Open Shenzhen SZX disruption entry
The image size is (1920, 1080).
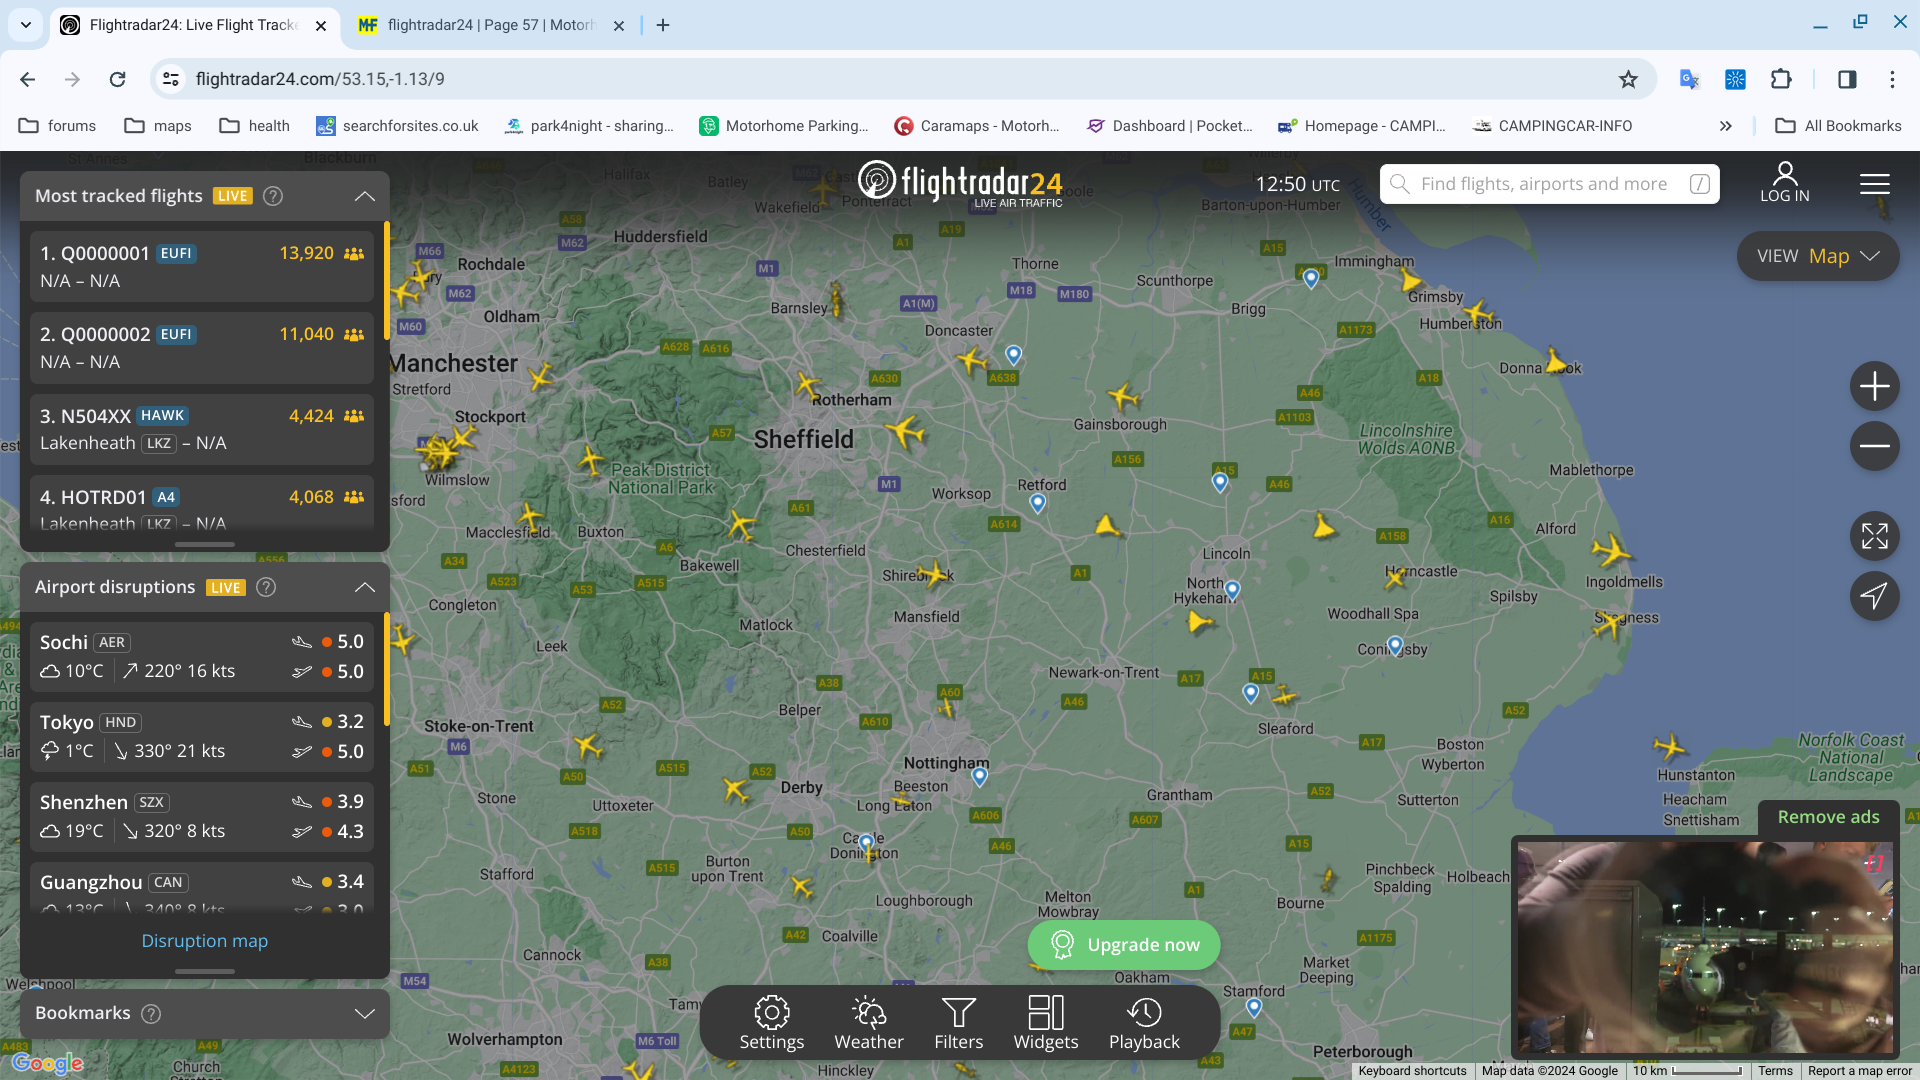pyautogui.click(x=201, y=816)
